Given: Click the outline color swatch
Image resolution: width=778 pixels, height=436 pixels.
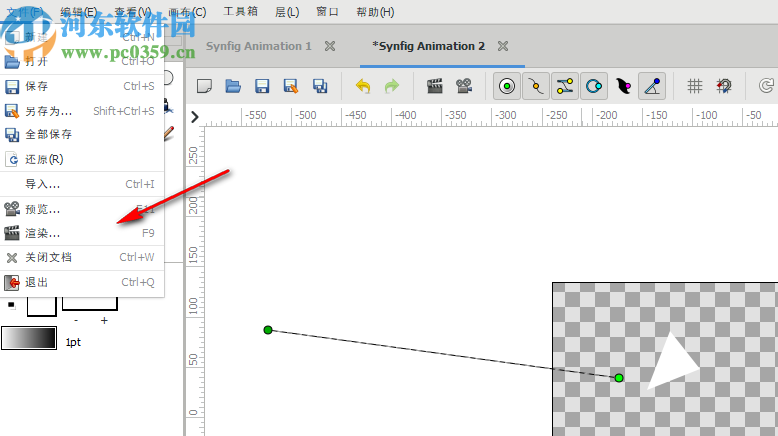Looking at the screenshot, I should tap(42, 305).
